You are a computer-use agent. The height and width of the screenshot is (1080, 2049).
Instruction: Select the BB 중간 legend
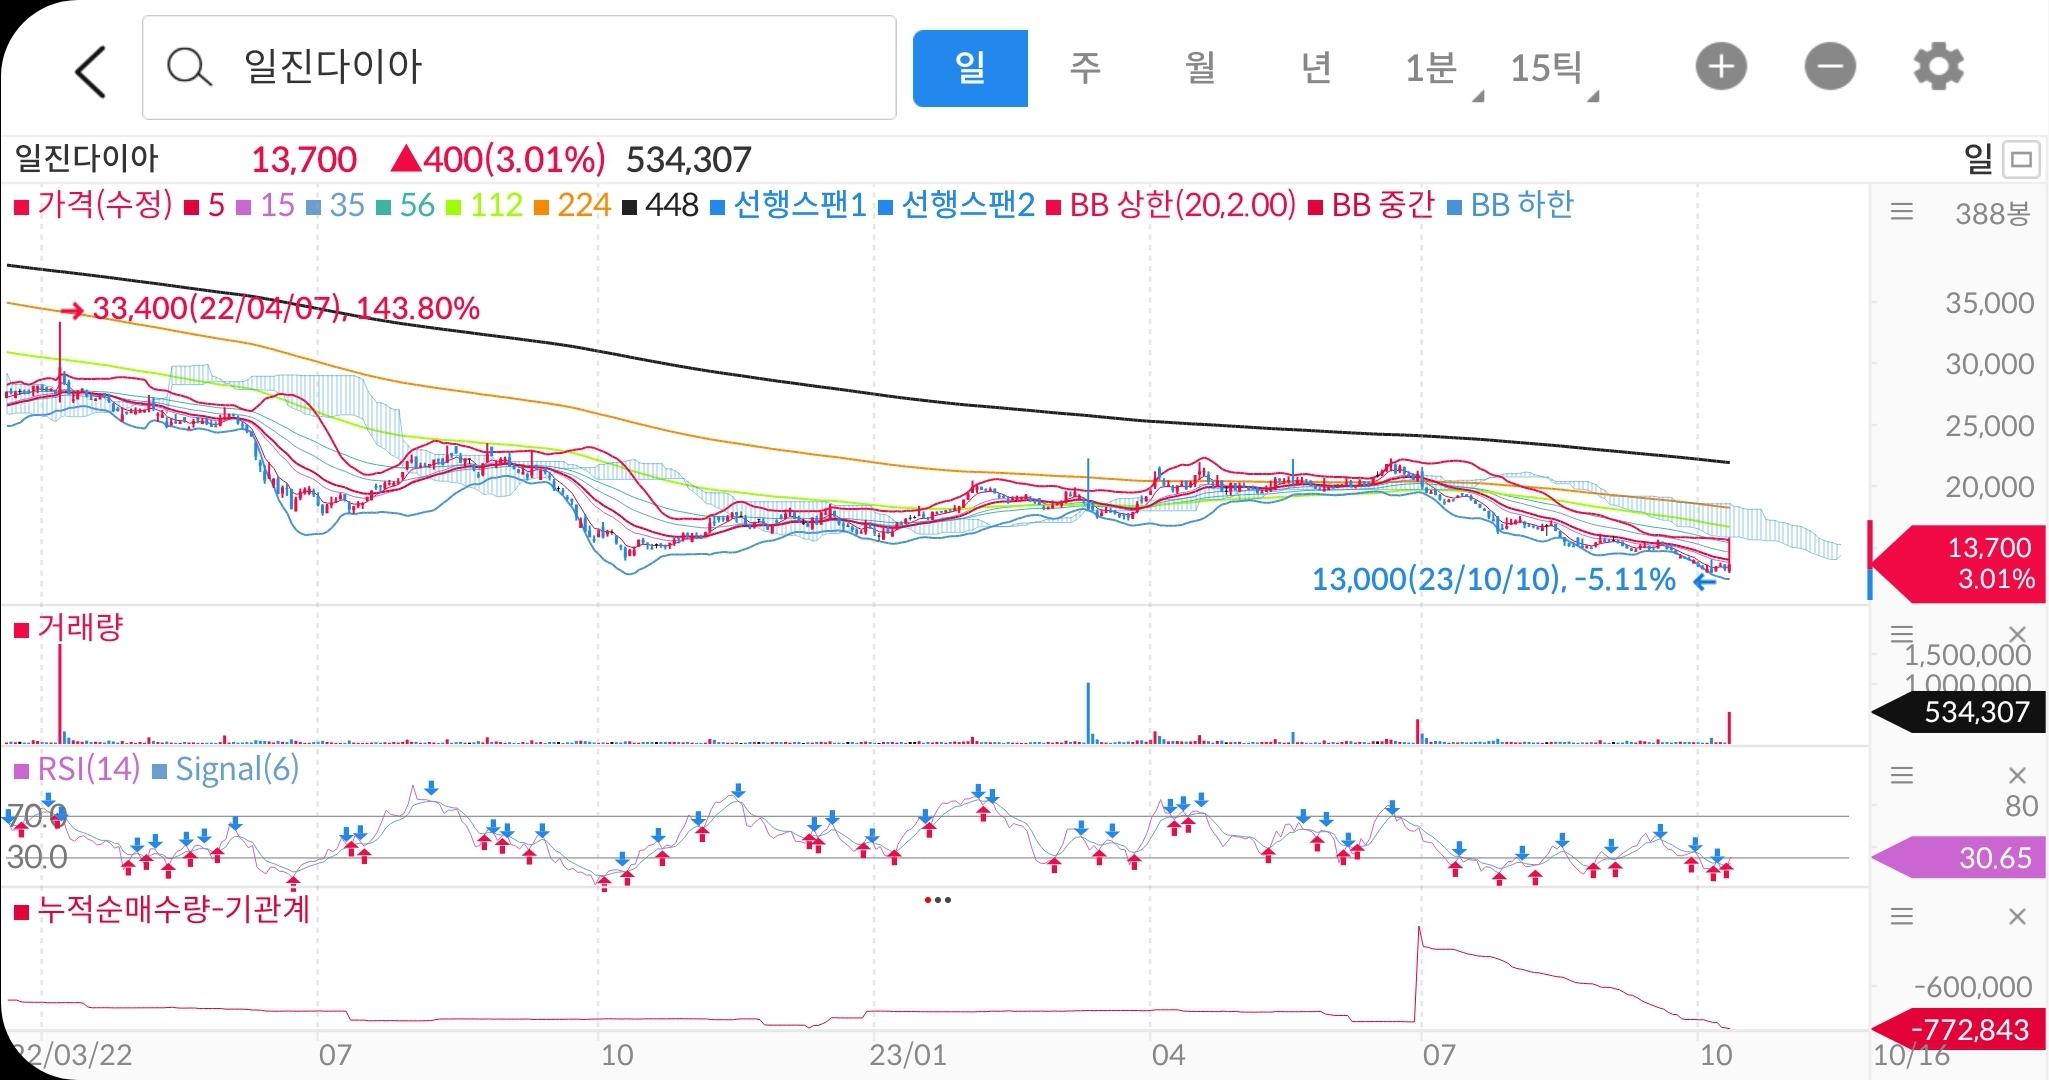click(1372, 206)
